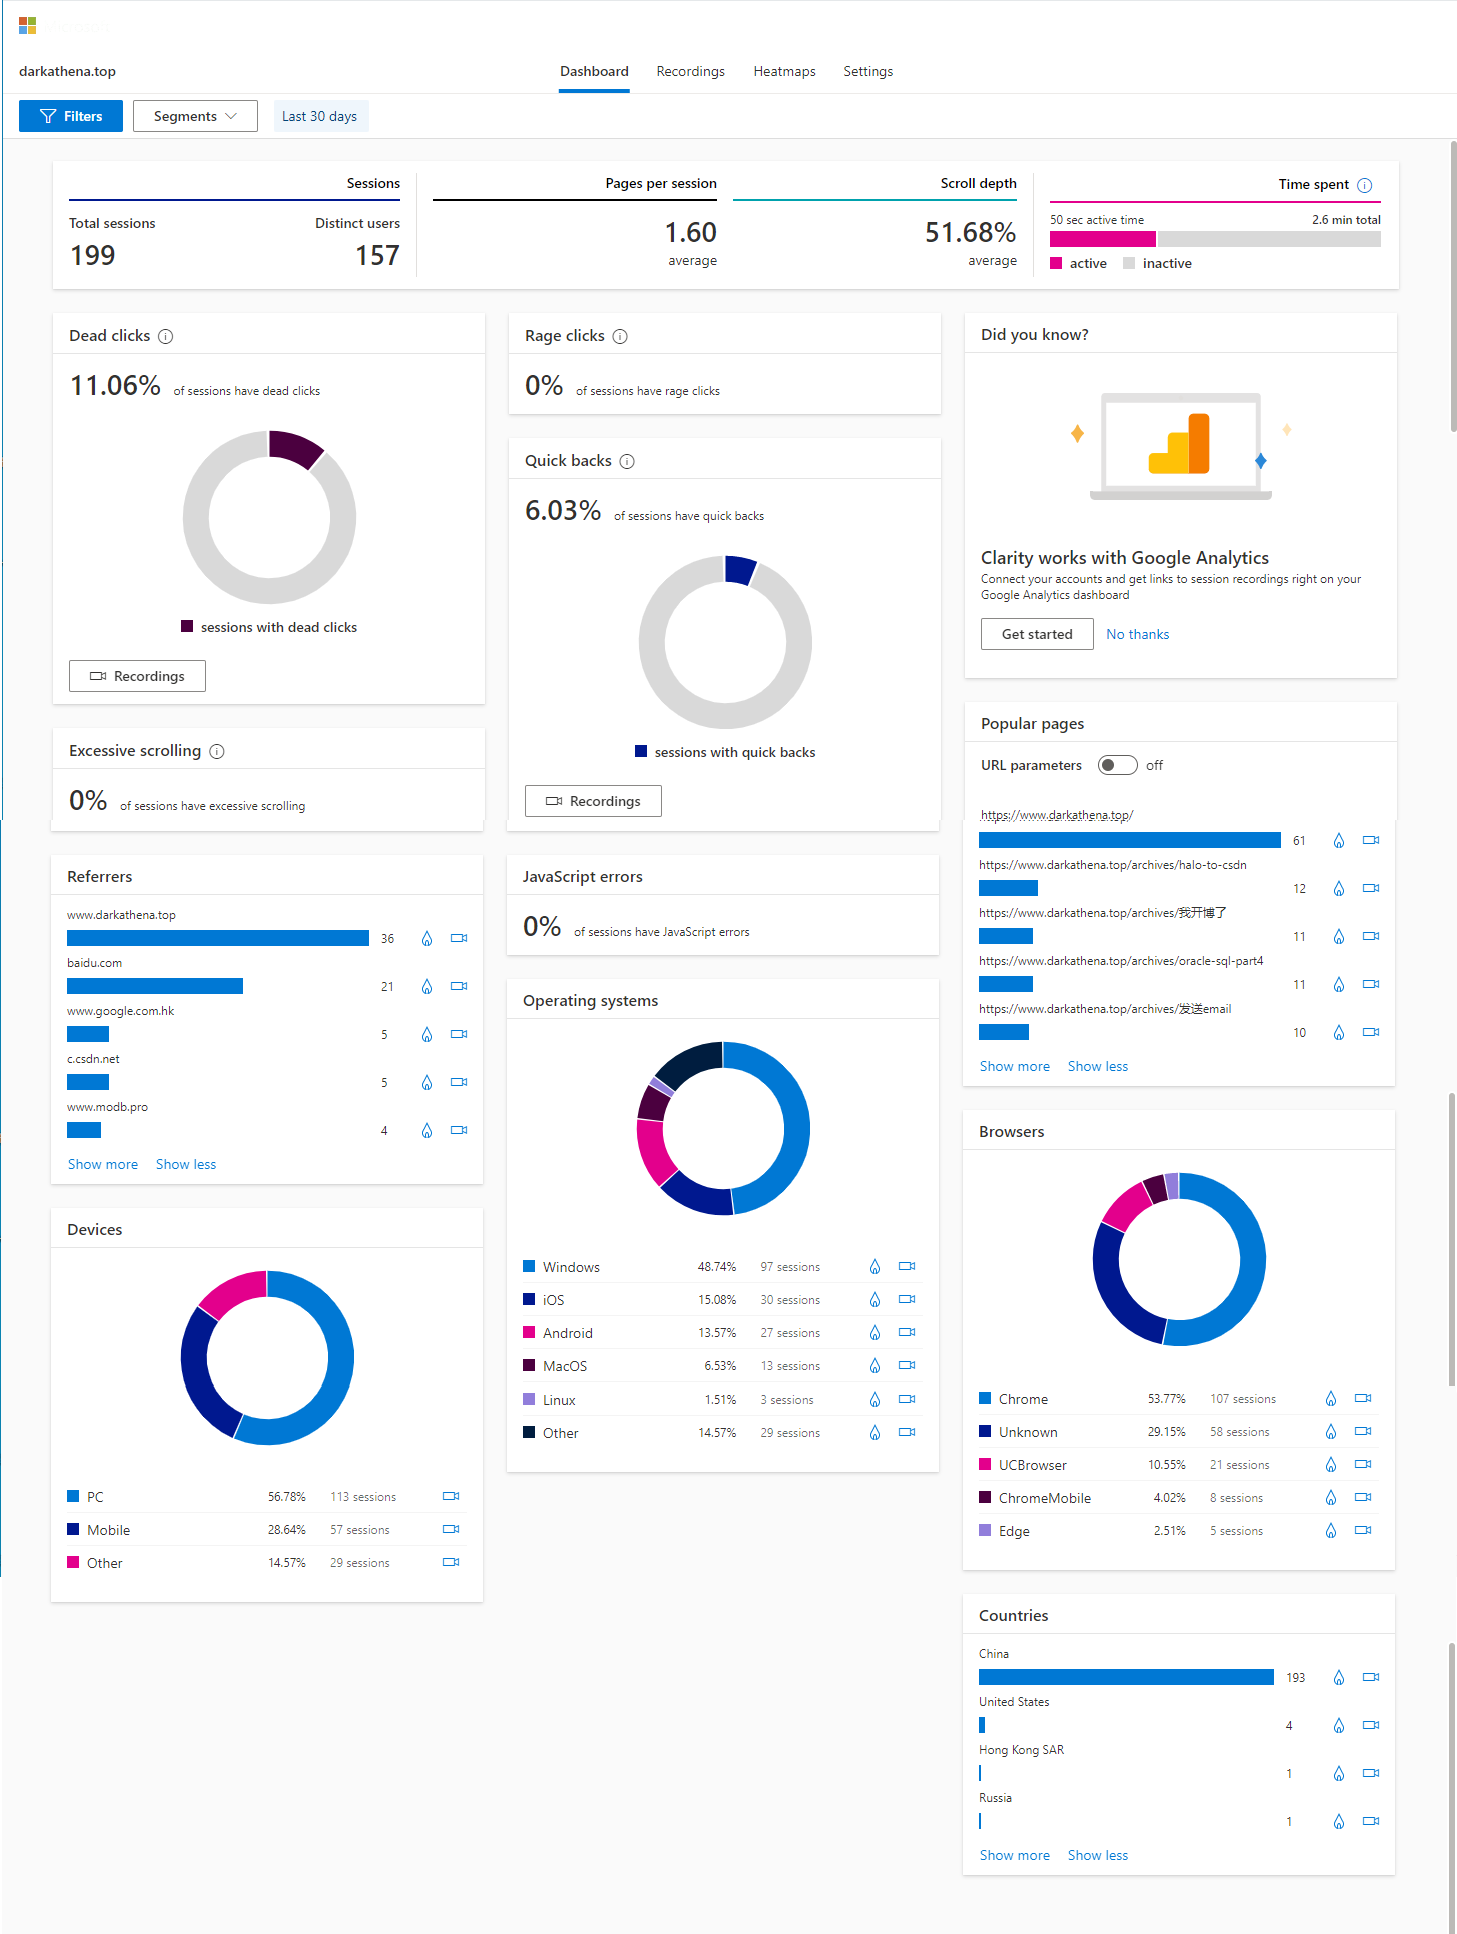Click Get started for Google Analytics
This screenshot has height=1934, width=1457.
click(x=1037, y=634)
